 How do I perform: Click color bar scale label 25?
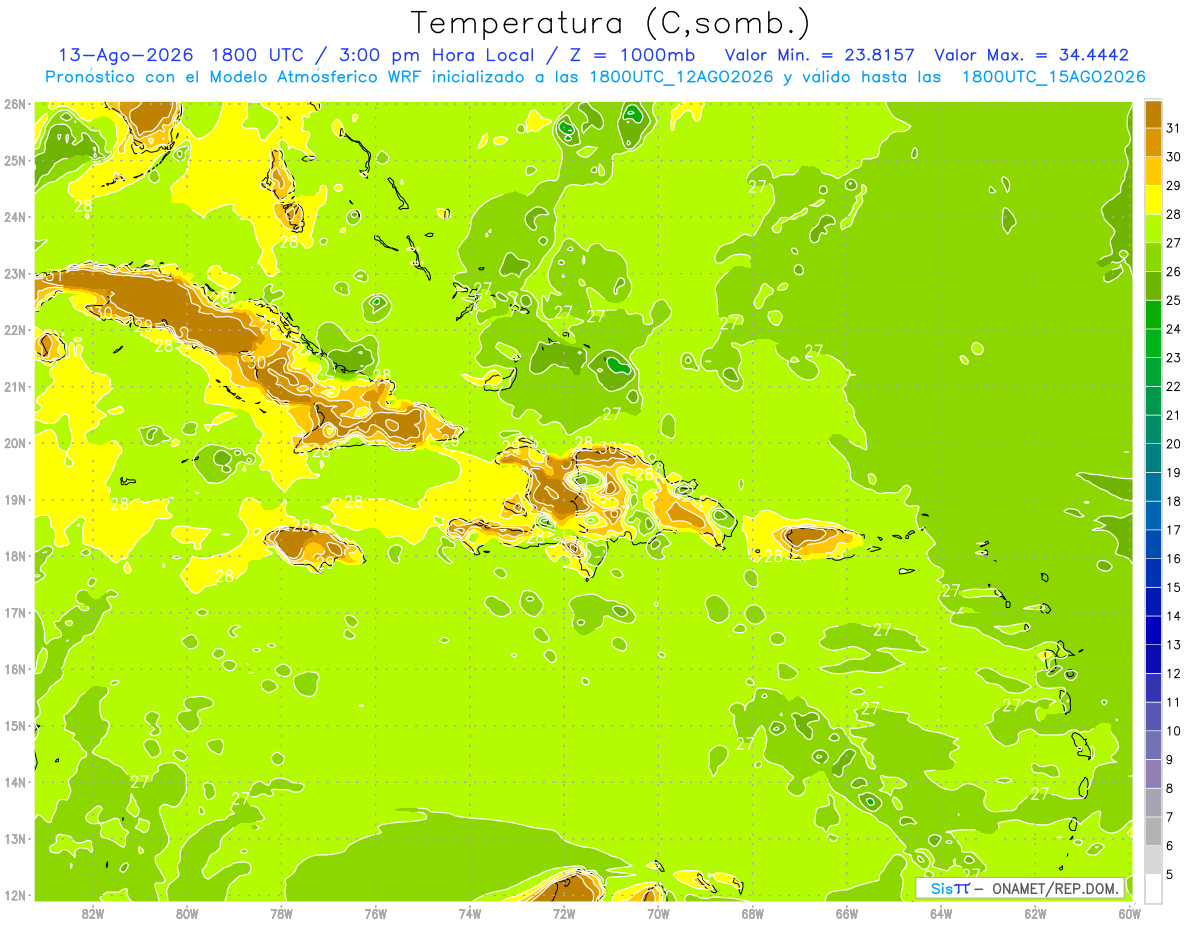click(x=1174, y=300)
